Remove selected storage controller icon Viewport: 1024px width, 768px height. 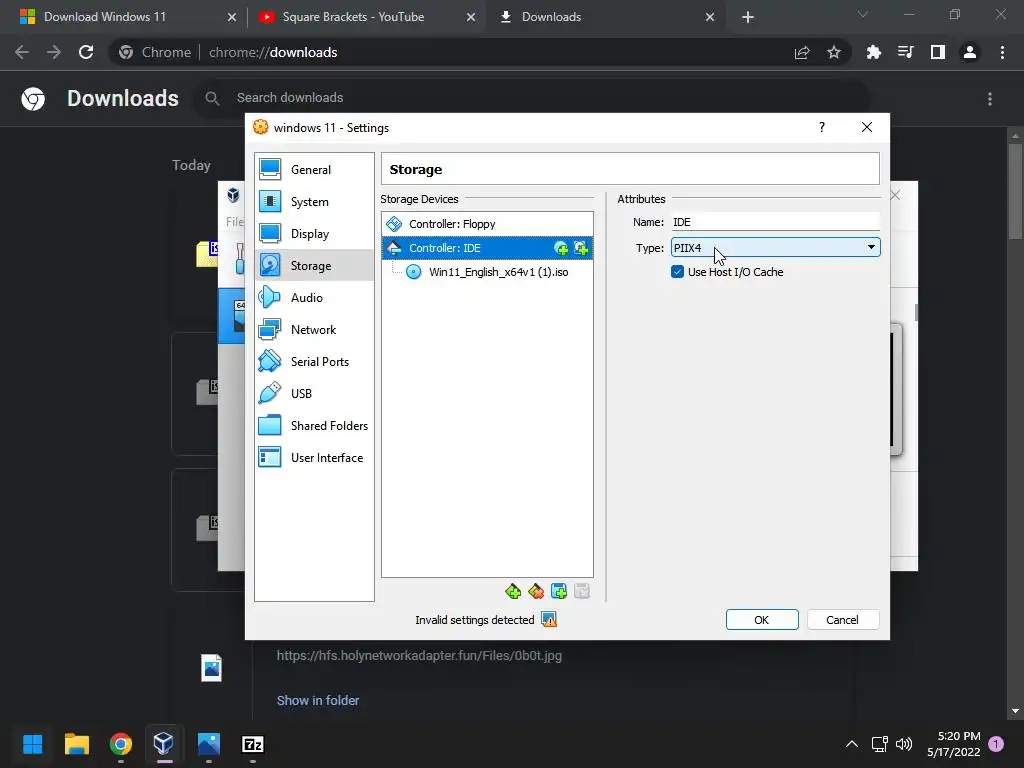click(536, 592)
